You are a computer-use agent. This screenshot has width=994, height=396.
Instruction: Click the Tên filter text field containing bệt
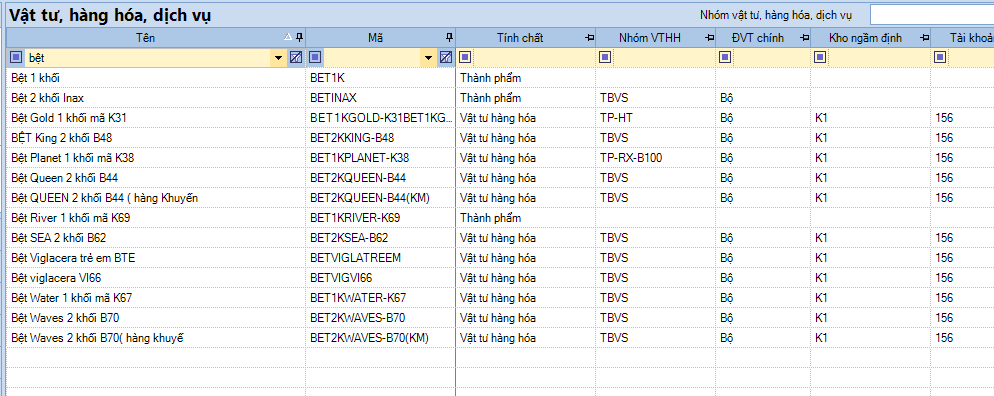click(148, 58)
